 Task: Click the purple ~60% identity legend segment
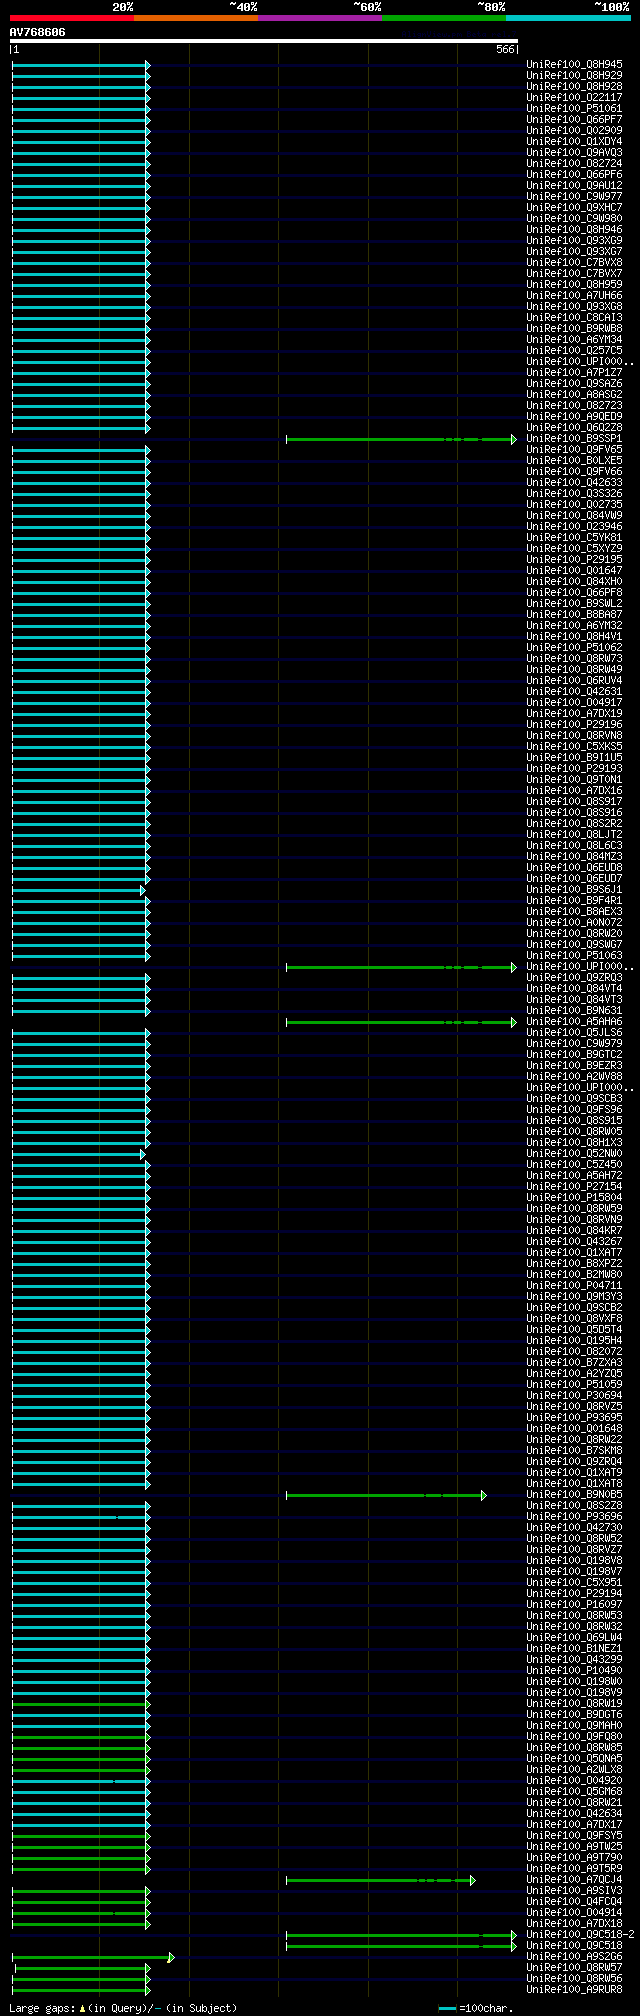(320, 18)
